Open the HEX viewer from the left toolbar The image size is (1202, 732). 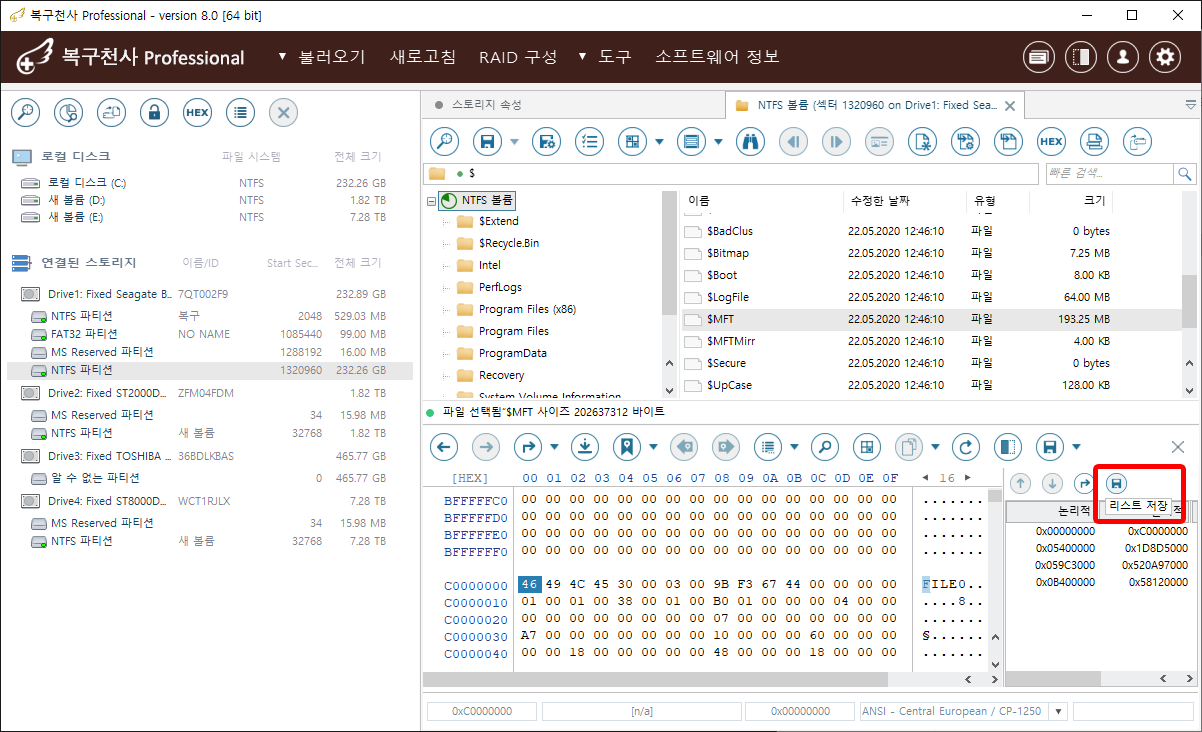point(197,112)
